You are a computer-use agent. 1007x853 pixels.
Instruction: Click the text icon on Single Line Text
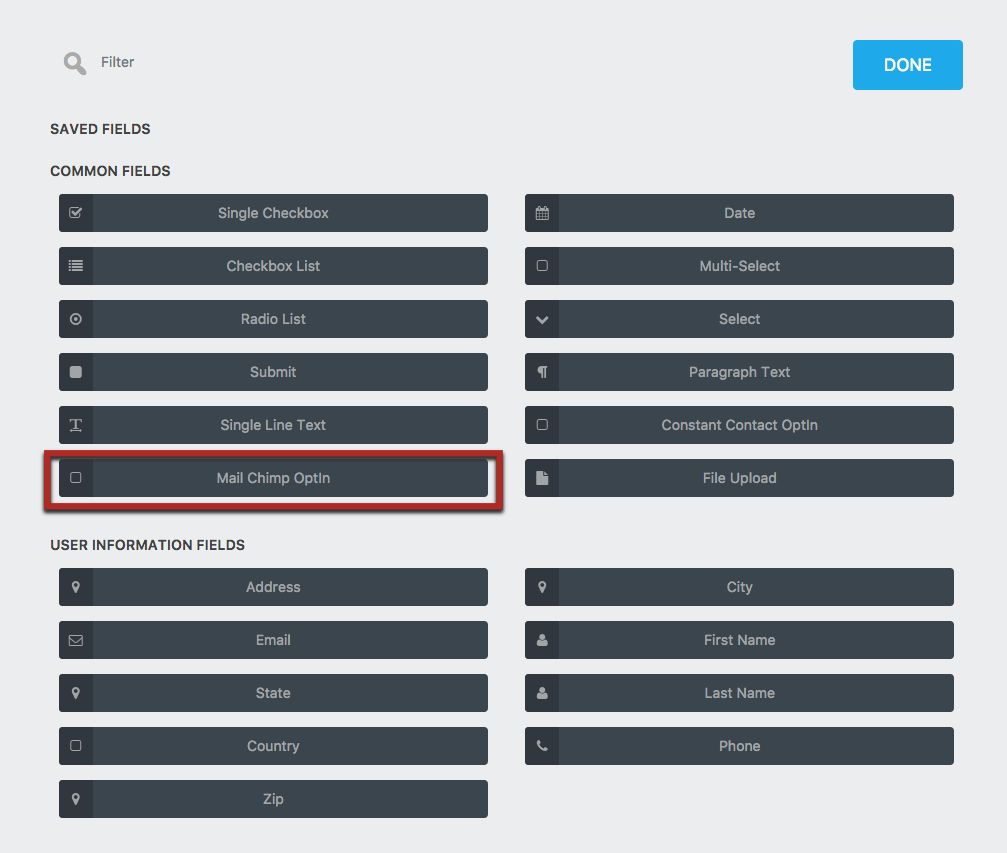tap(76, 425)
